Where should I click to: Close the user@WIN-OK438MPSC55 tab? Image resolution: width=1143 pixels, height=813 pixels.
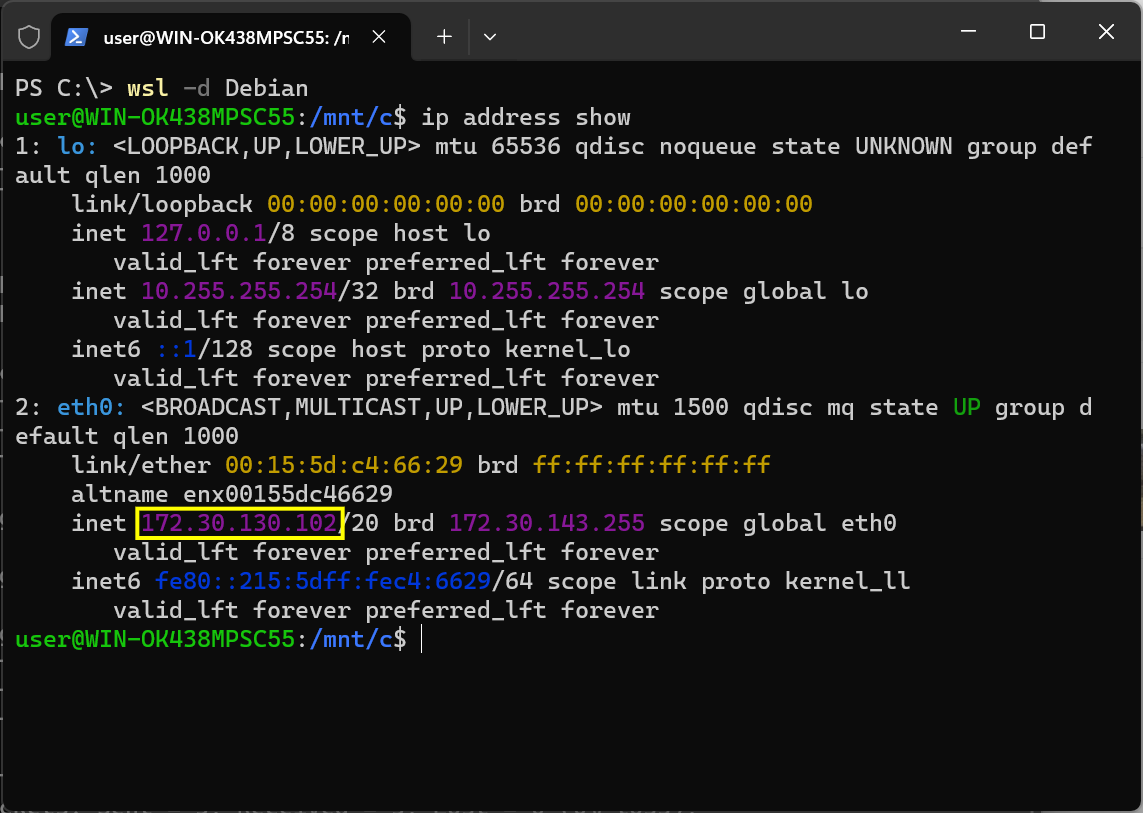tap(379, 36)
